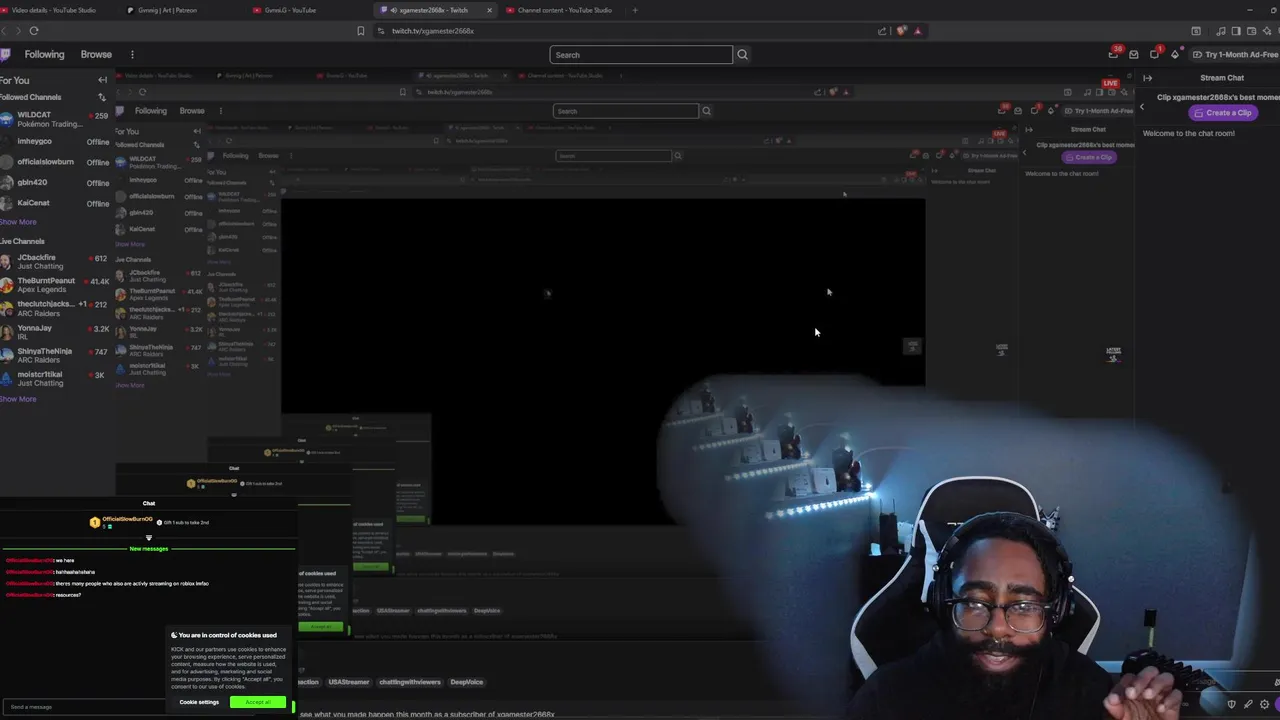Open whispers icon with 1 badge

[x=1154, y=54]
